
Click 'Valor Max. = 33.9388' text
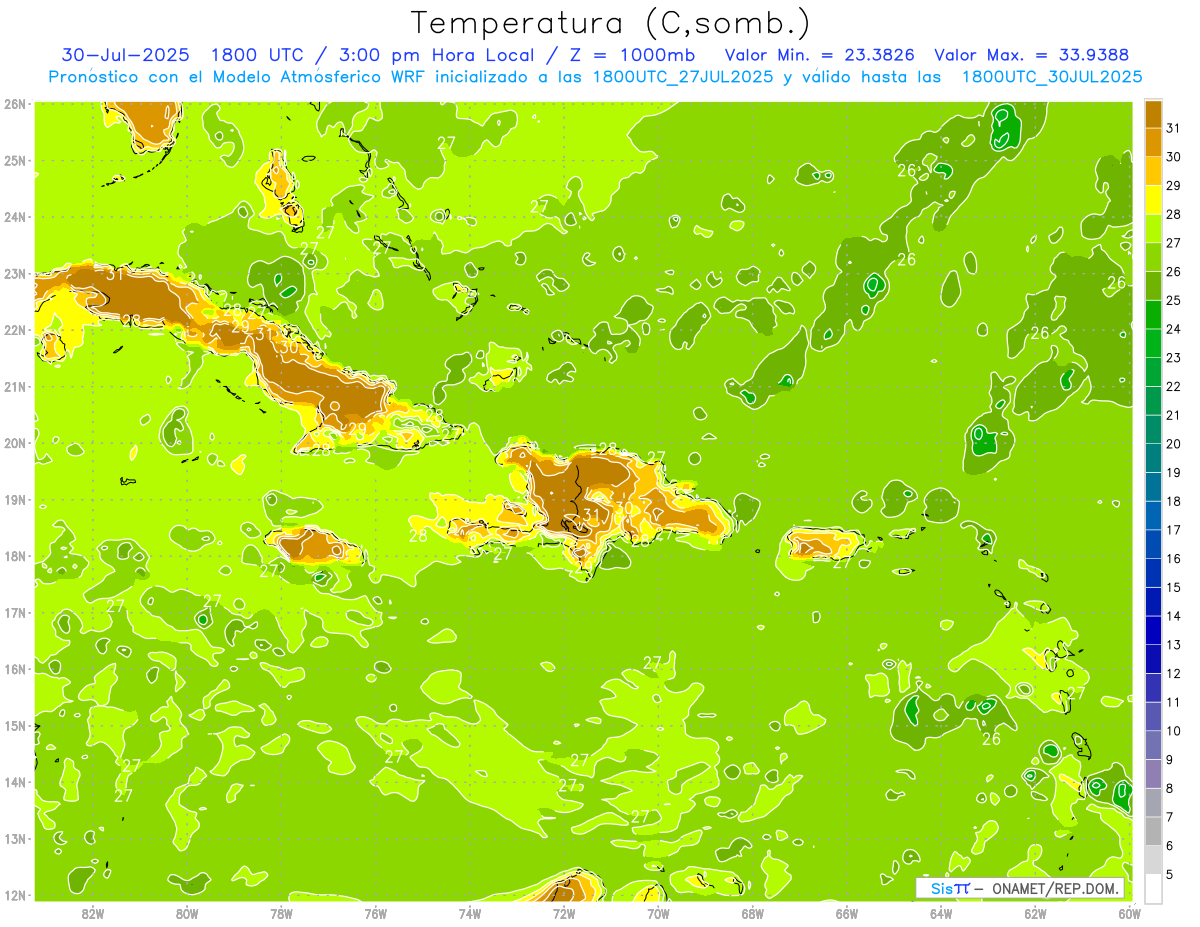coord(1033,55)
